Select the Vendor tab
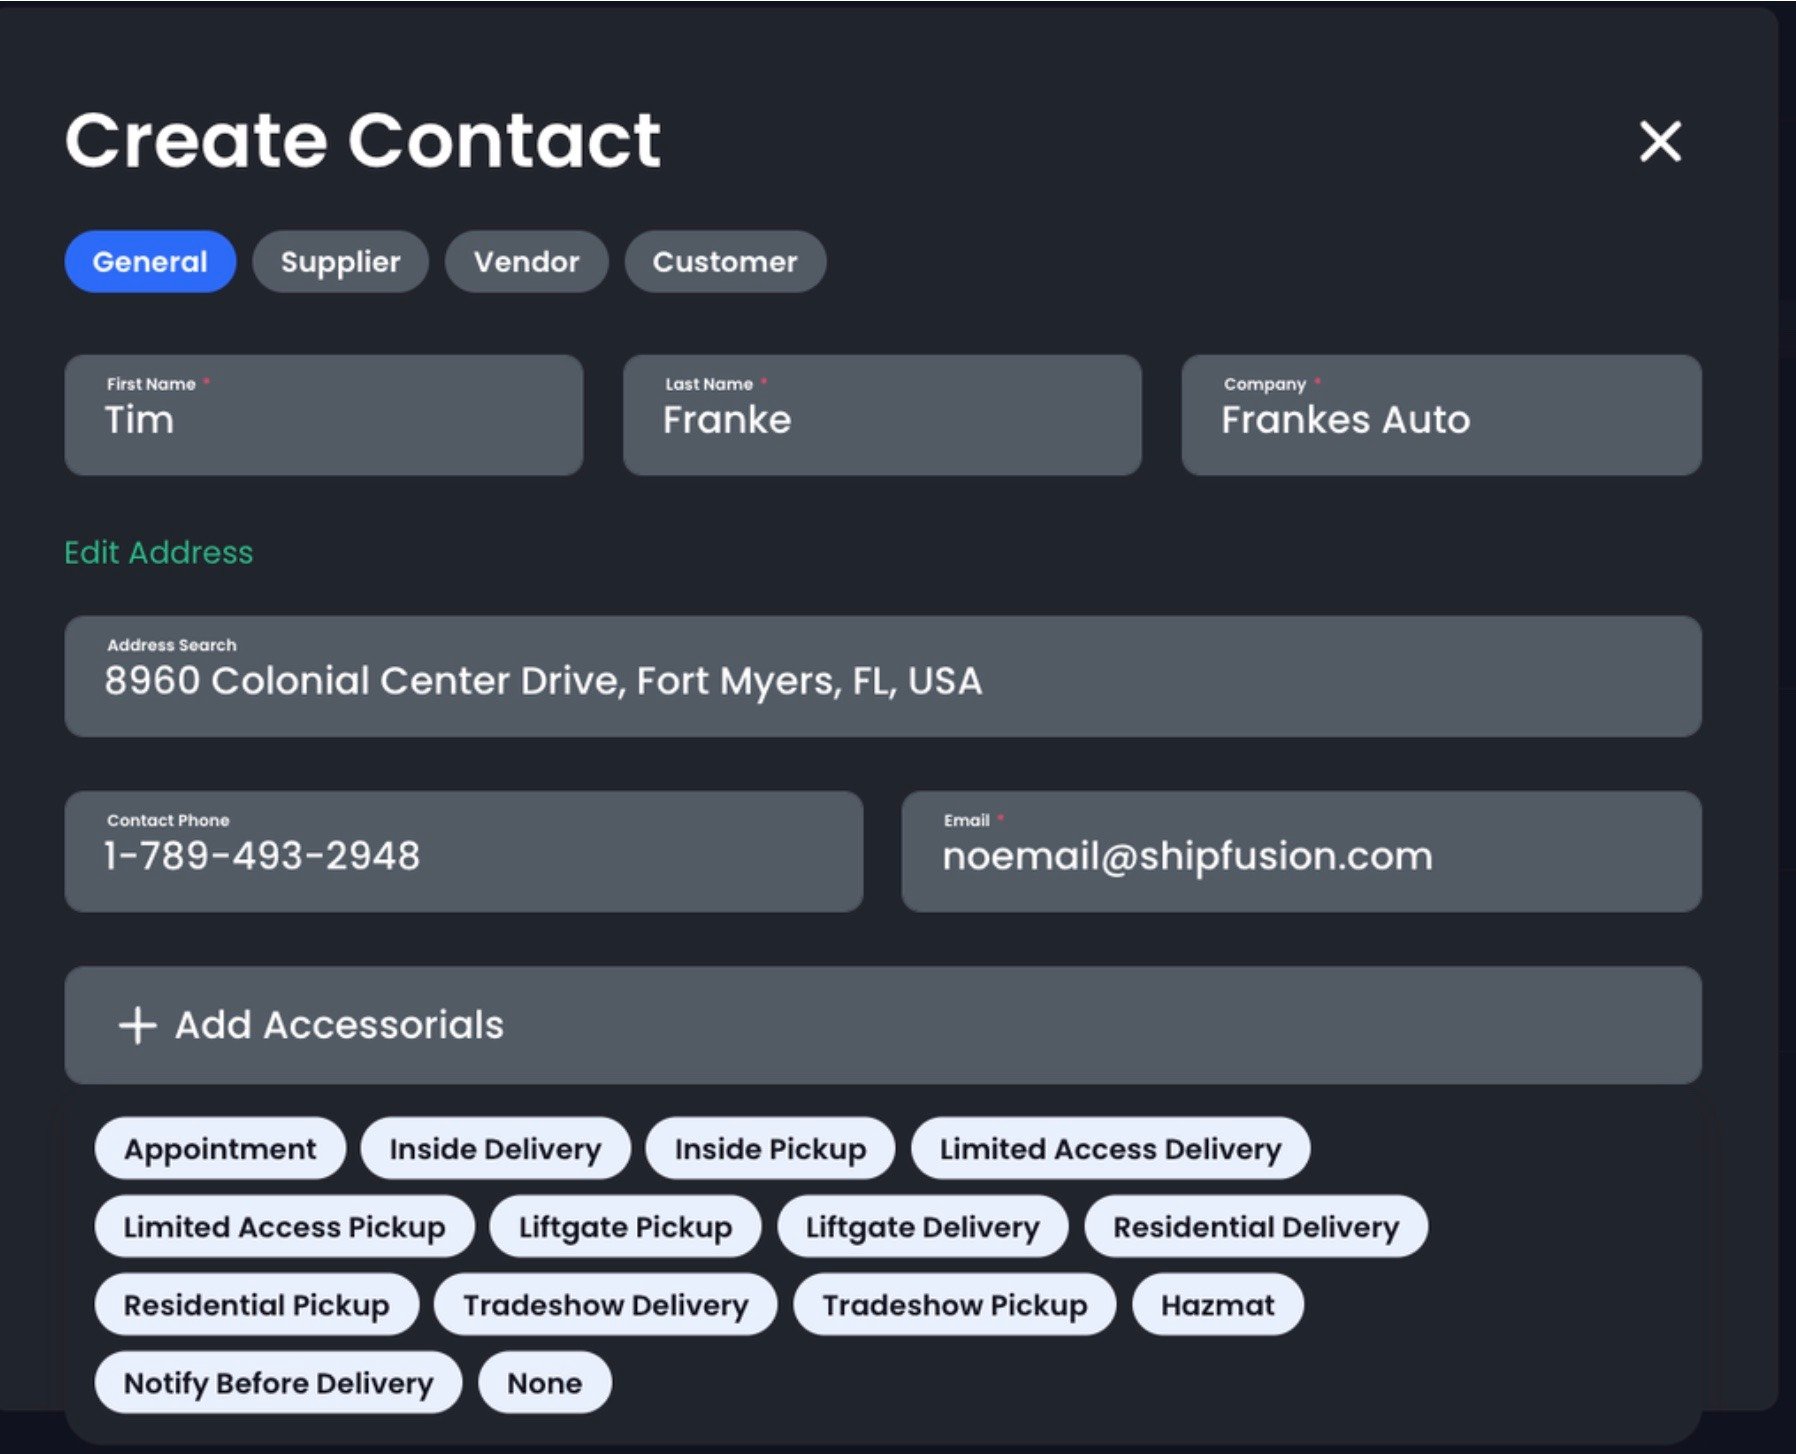This screenshot has width=1796, height=1454. (526, 262)
